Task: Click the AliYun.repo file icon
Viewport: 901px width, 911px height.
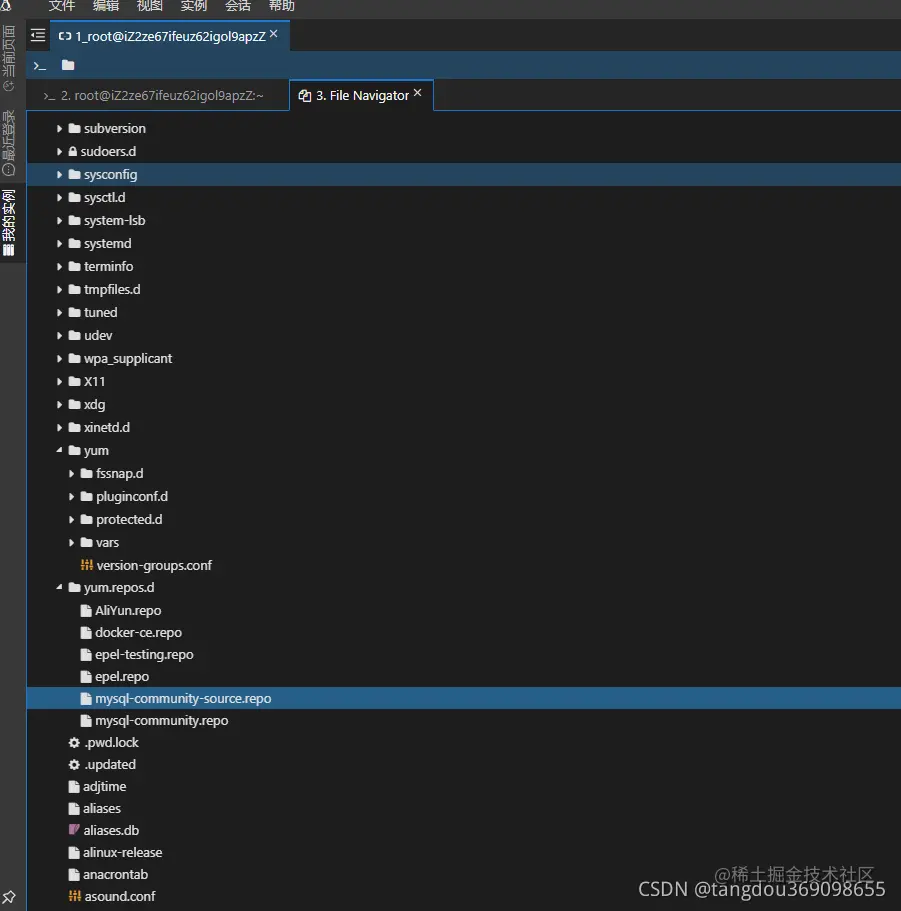Action: point(86,611)
